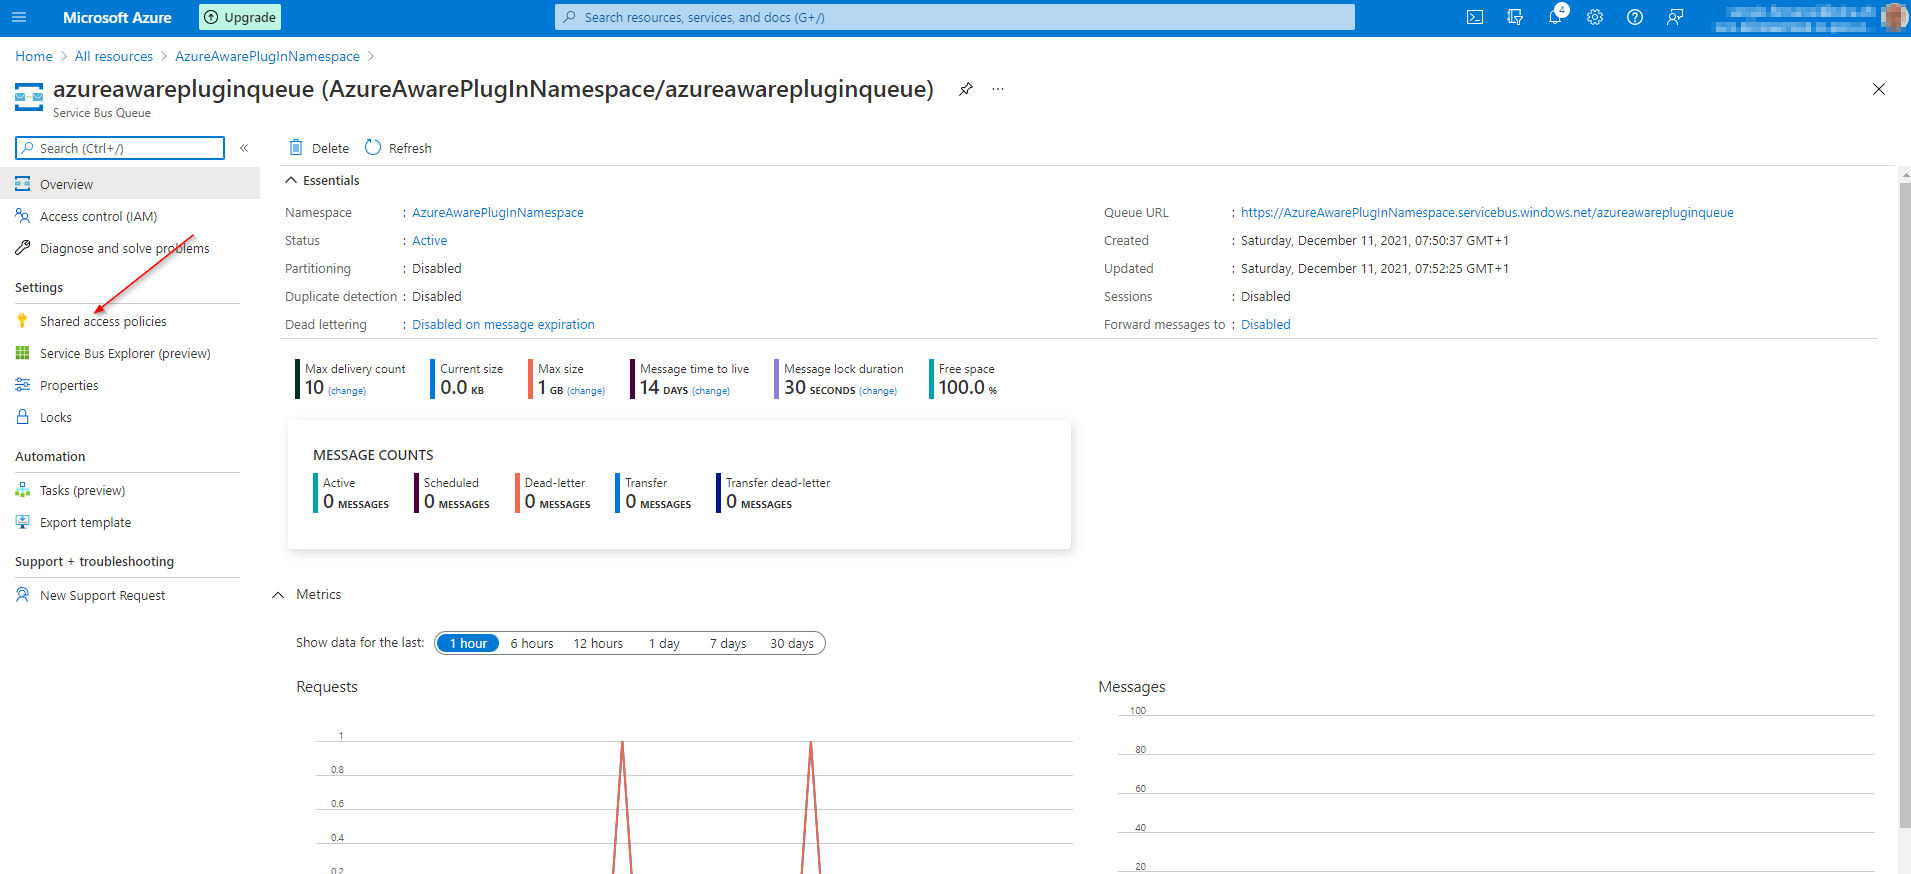The image size is (1911, 874).
Task: Open the Namespace value link in Essentials
Action: pos(498,212)
